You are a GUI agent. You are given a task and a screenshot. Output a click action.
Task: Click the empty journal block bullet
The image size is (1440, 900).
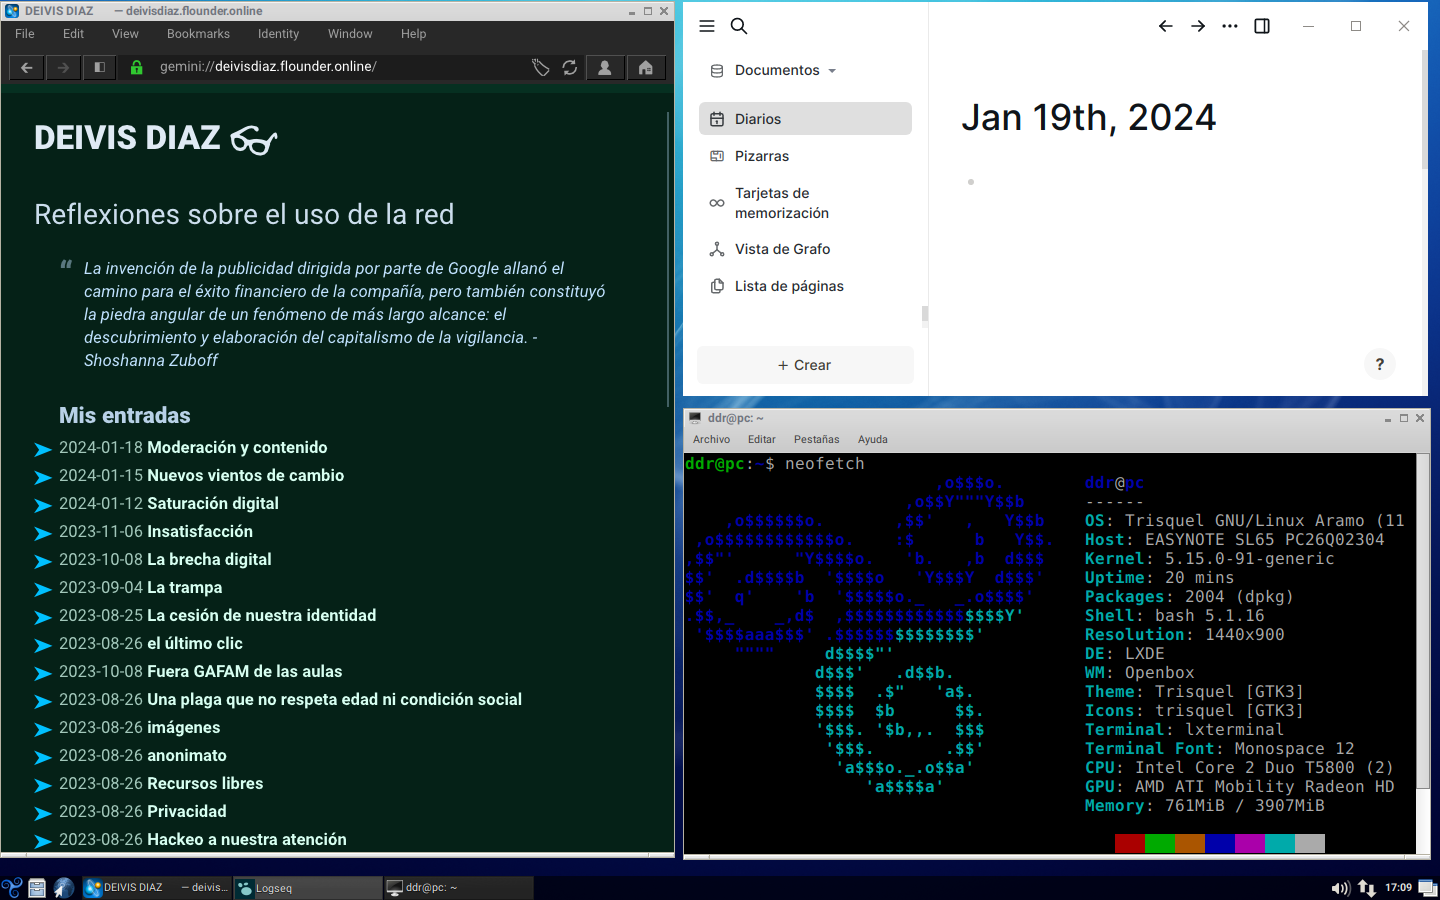[971, 182]
